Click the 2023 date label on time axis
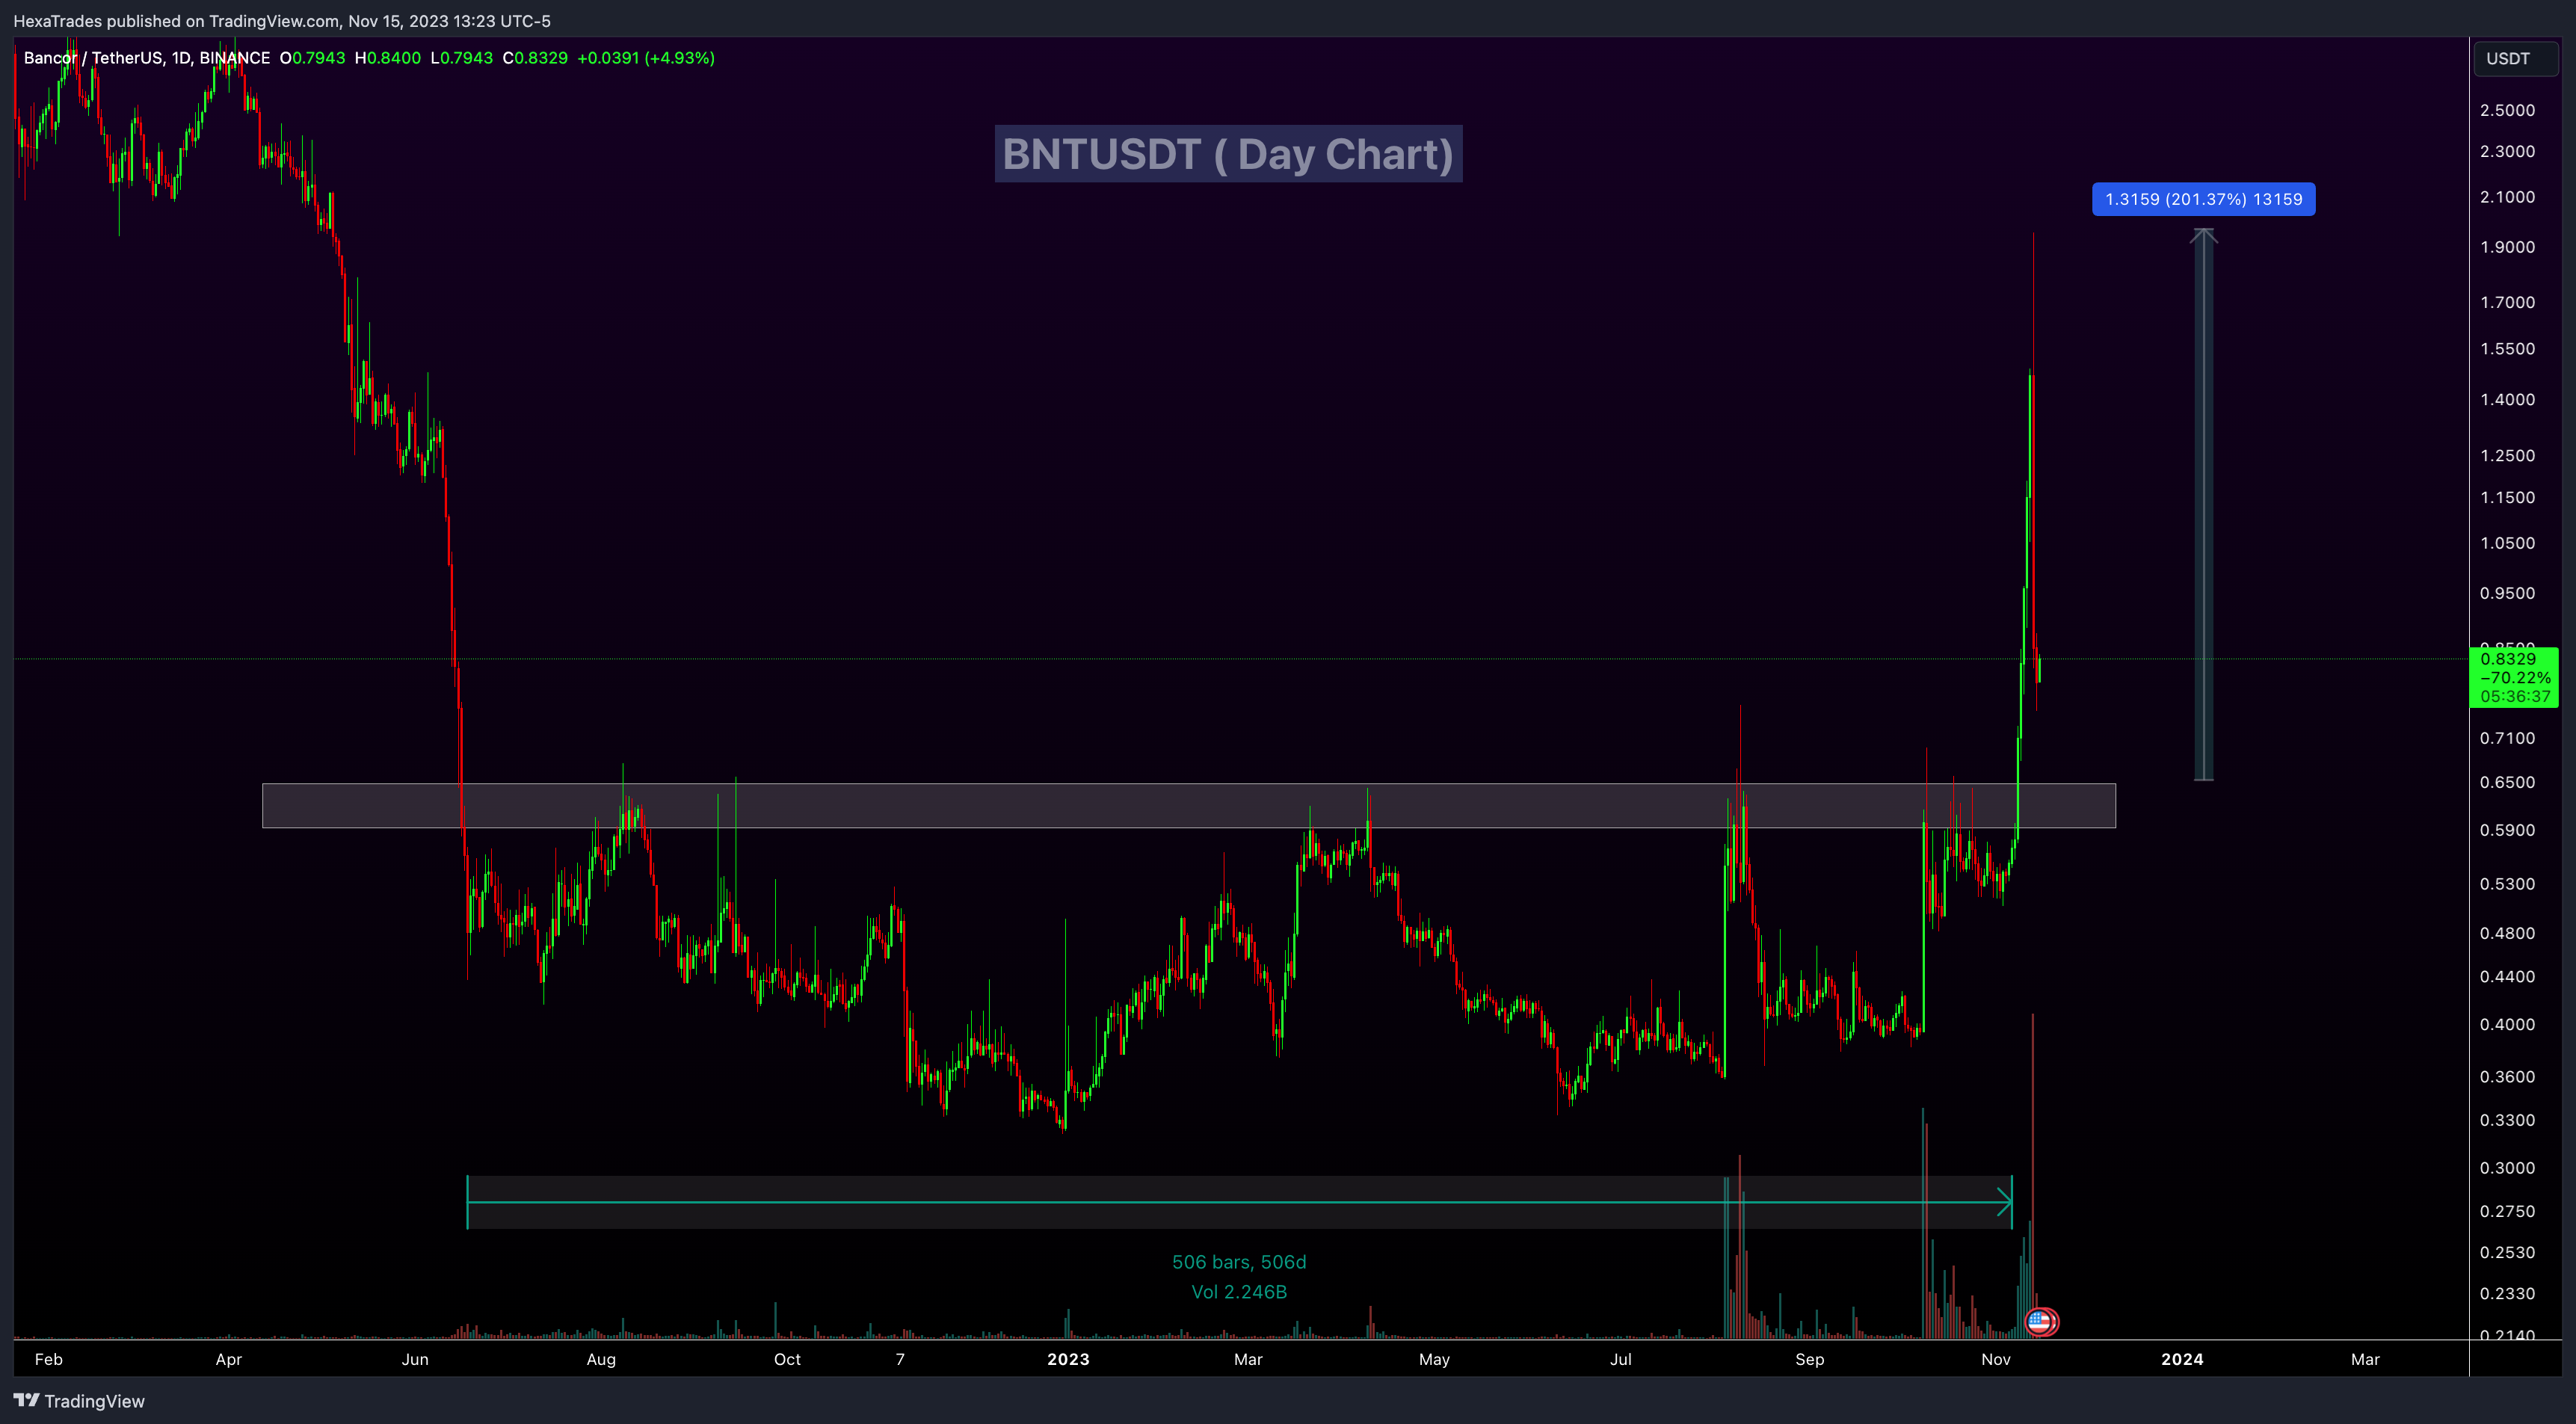Viewport: 2576px width, 1424px height. [1068, 1359]
